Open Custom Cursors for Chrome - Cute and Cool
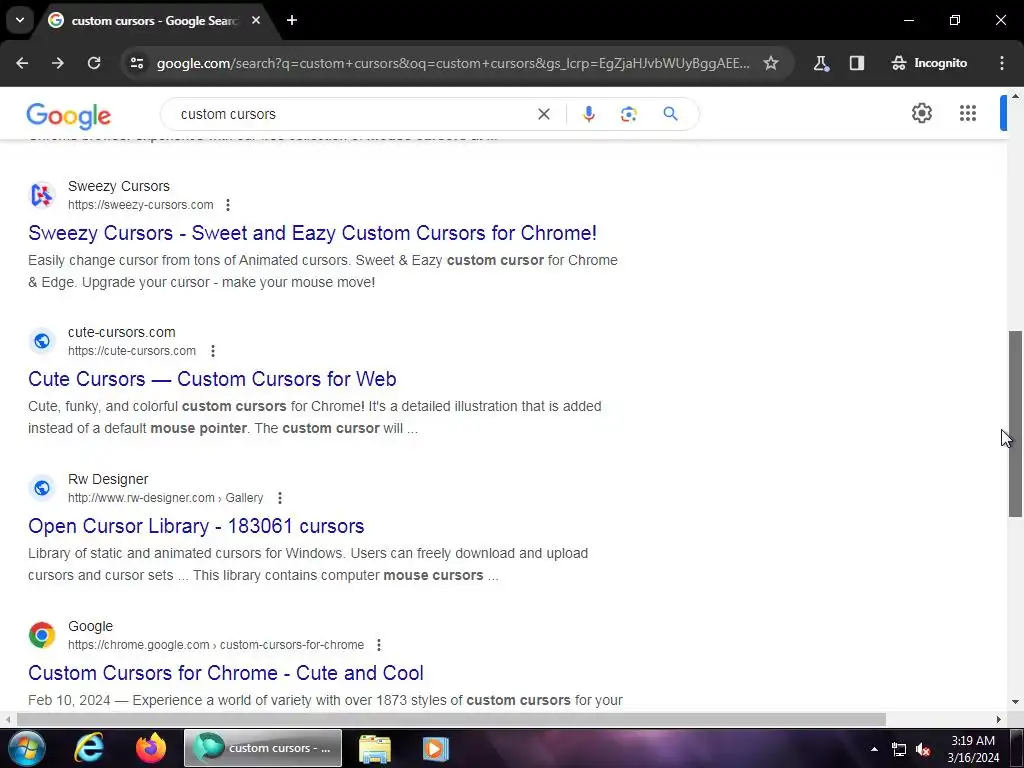 pos(226,673)
